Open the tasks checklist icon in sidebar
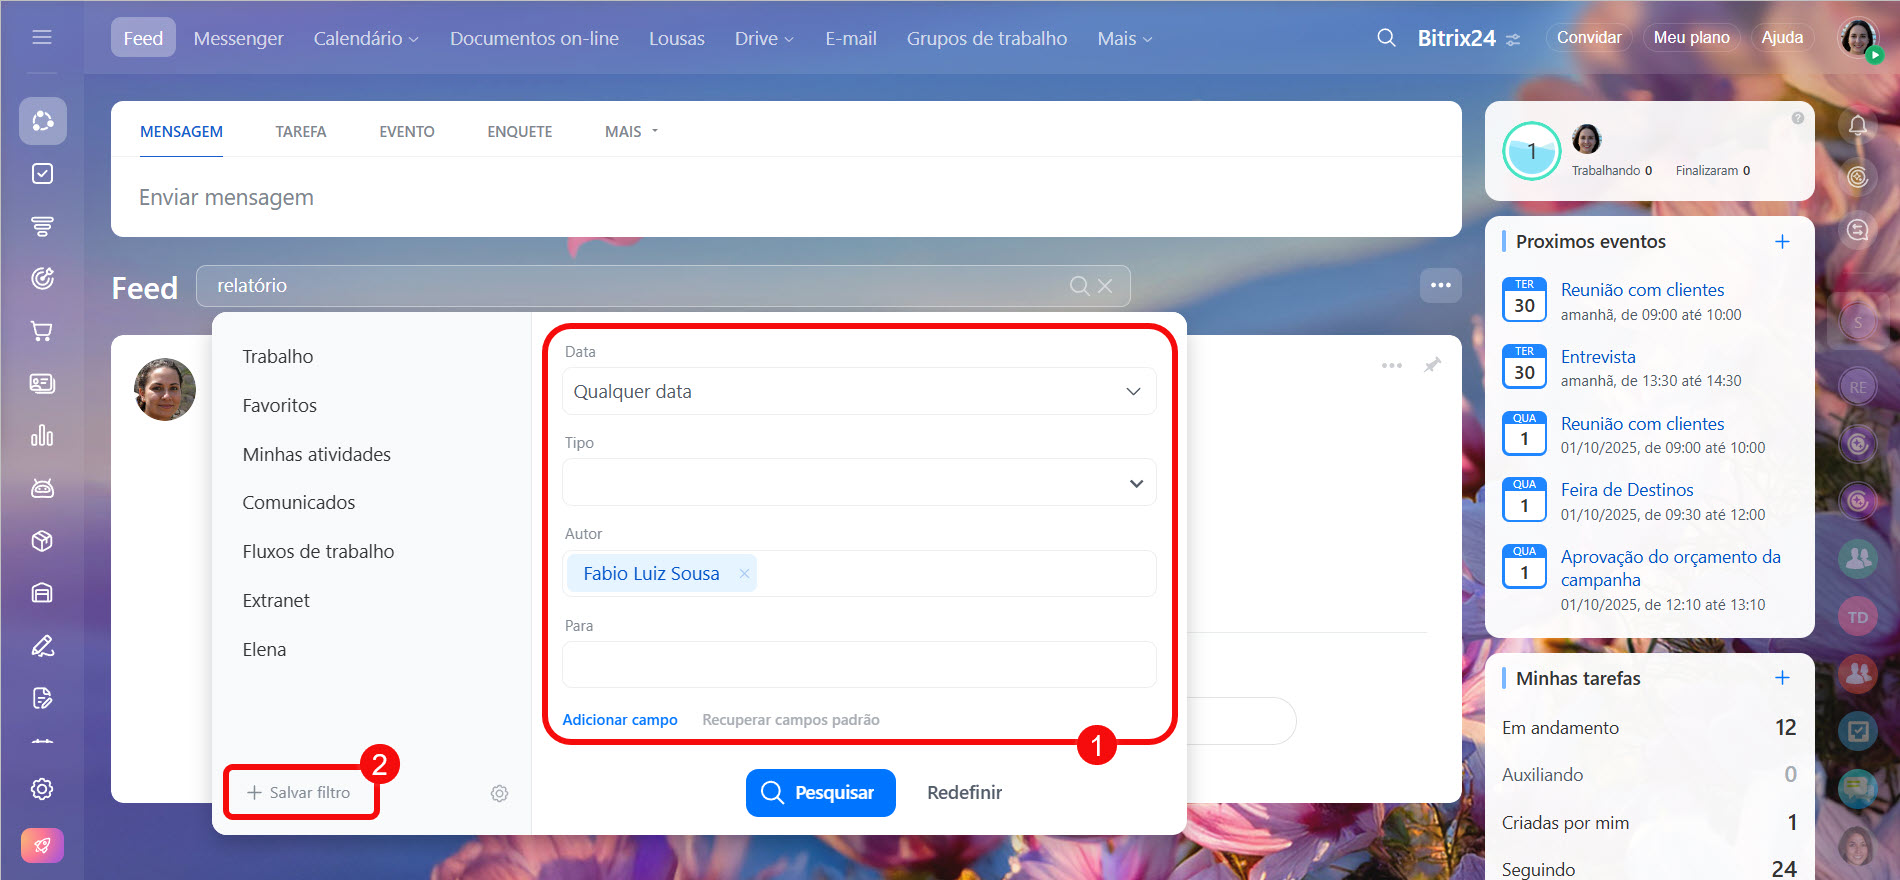The image size is (1900, 880). (42, 174)
